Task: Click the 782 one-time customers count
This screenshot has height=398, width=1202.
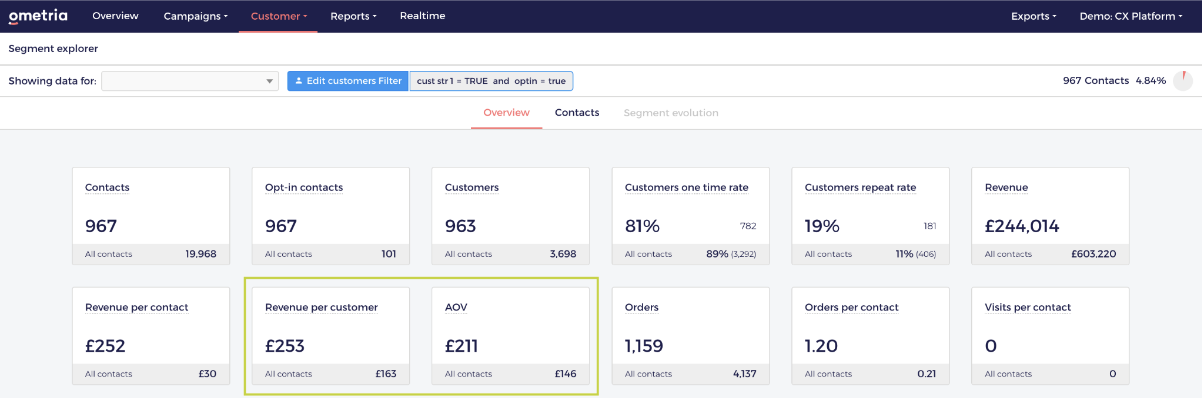Action: (x=748, y=226)
